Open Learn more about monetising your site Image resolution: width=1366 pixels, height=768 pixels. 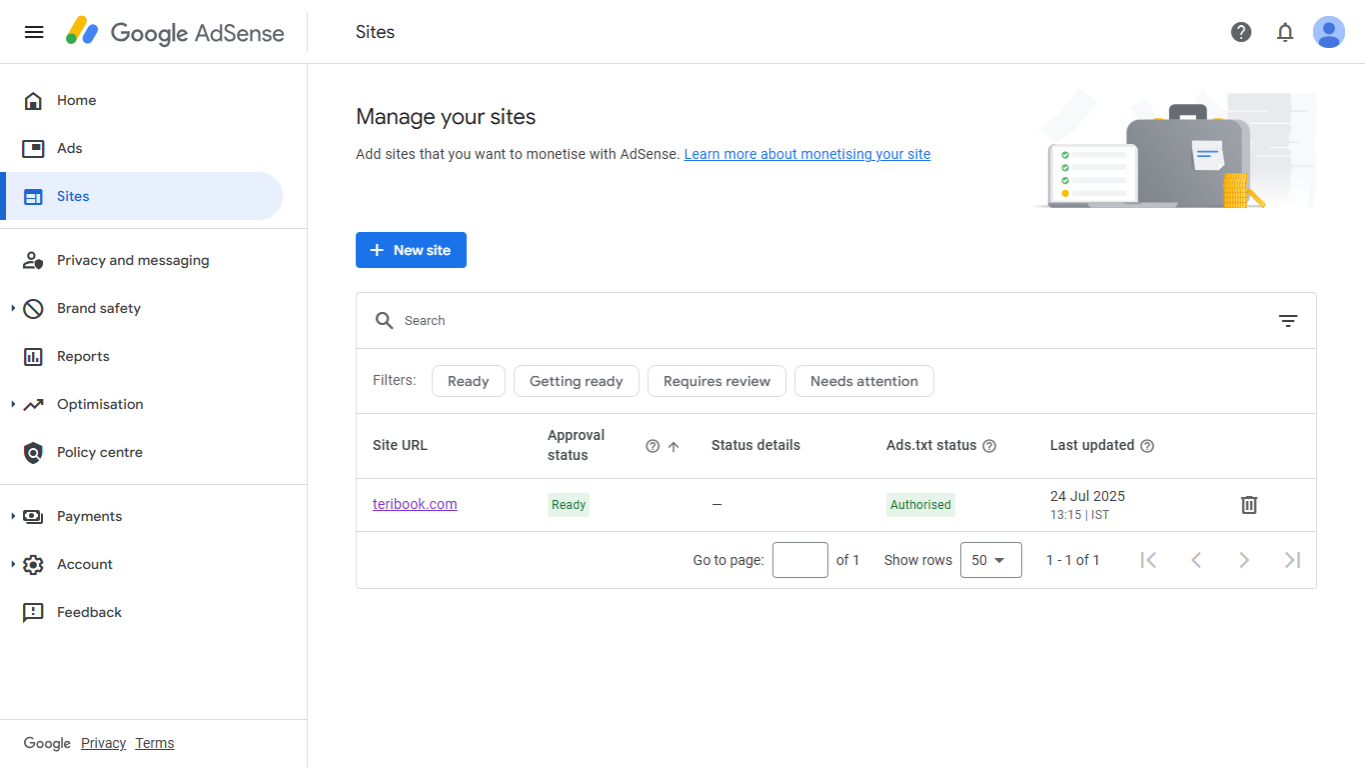point(807,154)
